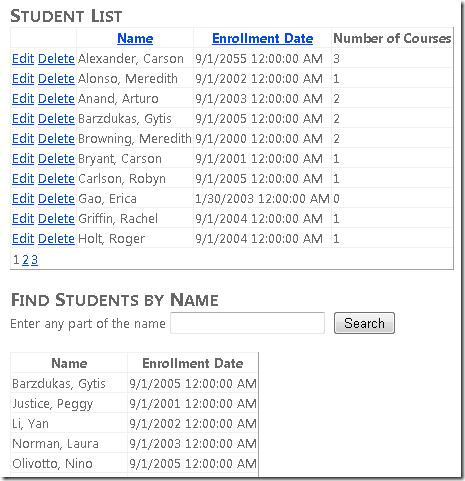Delete Alexander, Carson record
Image resolution: width=465 pixels, height=481 pixels.
coord(56,59)
